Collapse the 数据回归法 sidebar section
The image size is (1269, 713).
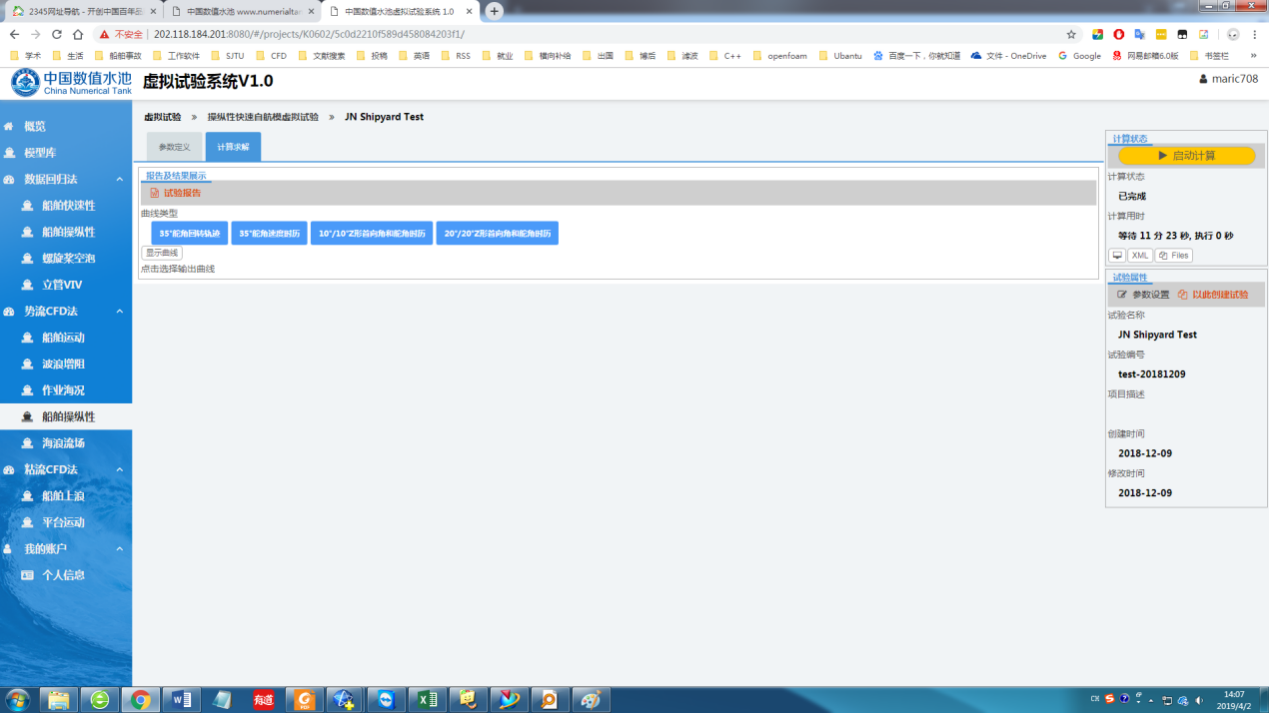click(119, 179)
